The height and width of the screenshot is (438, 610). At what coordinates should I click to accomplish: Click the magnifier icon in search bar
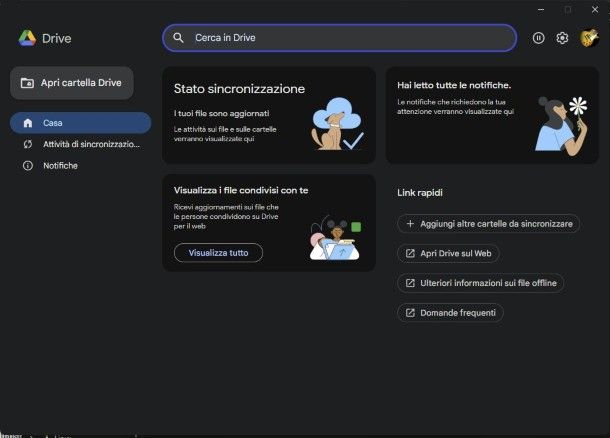[179, 38]
